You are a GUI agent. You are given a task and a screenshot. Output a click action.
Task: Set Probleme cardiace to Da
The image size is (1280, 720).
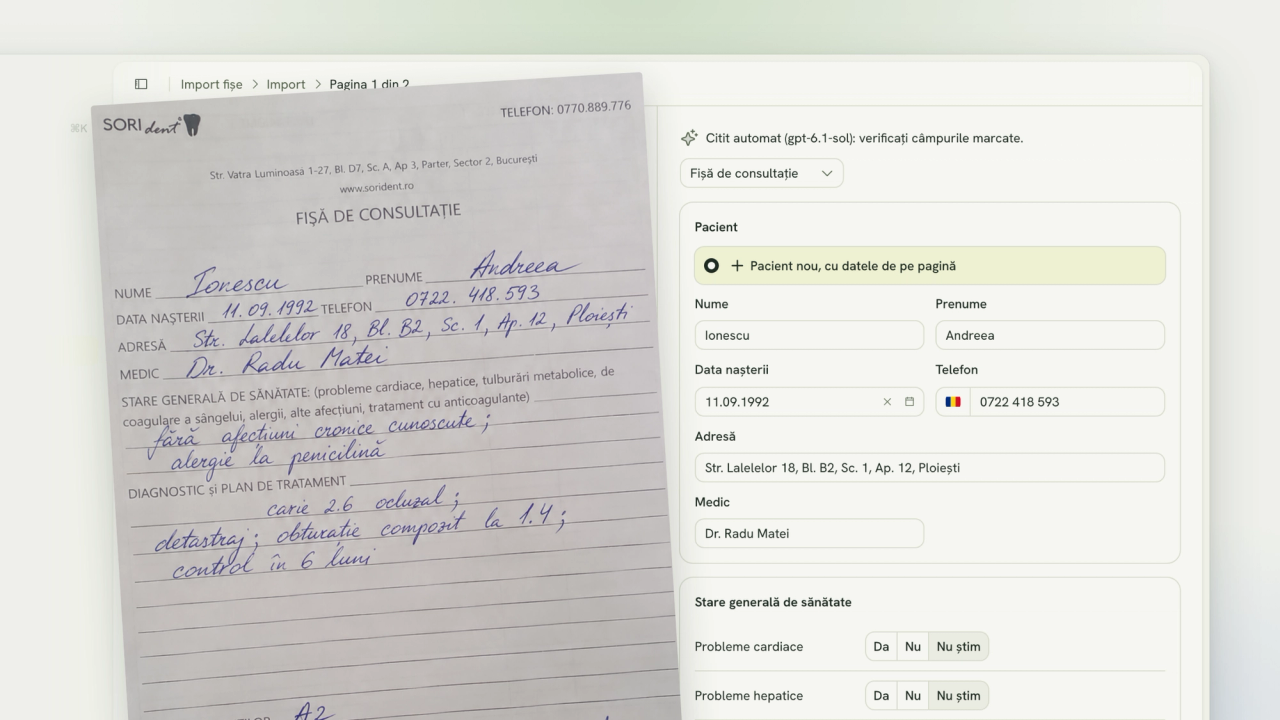(x=881, y=647)
